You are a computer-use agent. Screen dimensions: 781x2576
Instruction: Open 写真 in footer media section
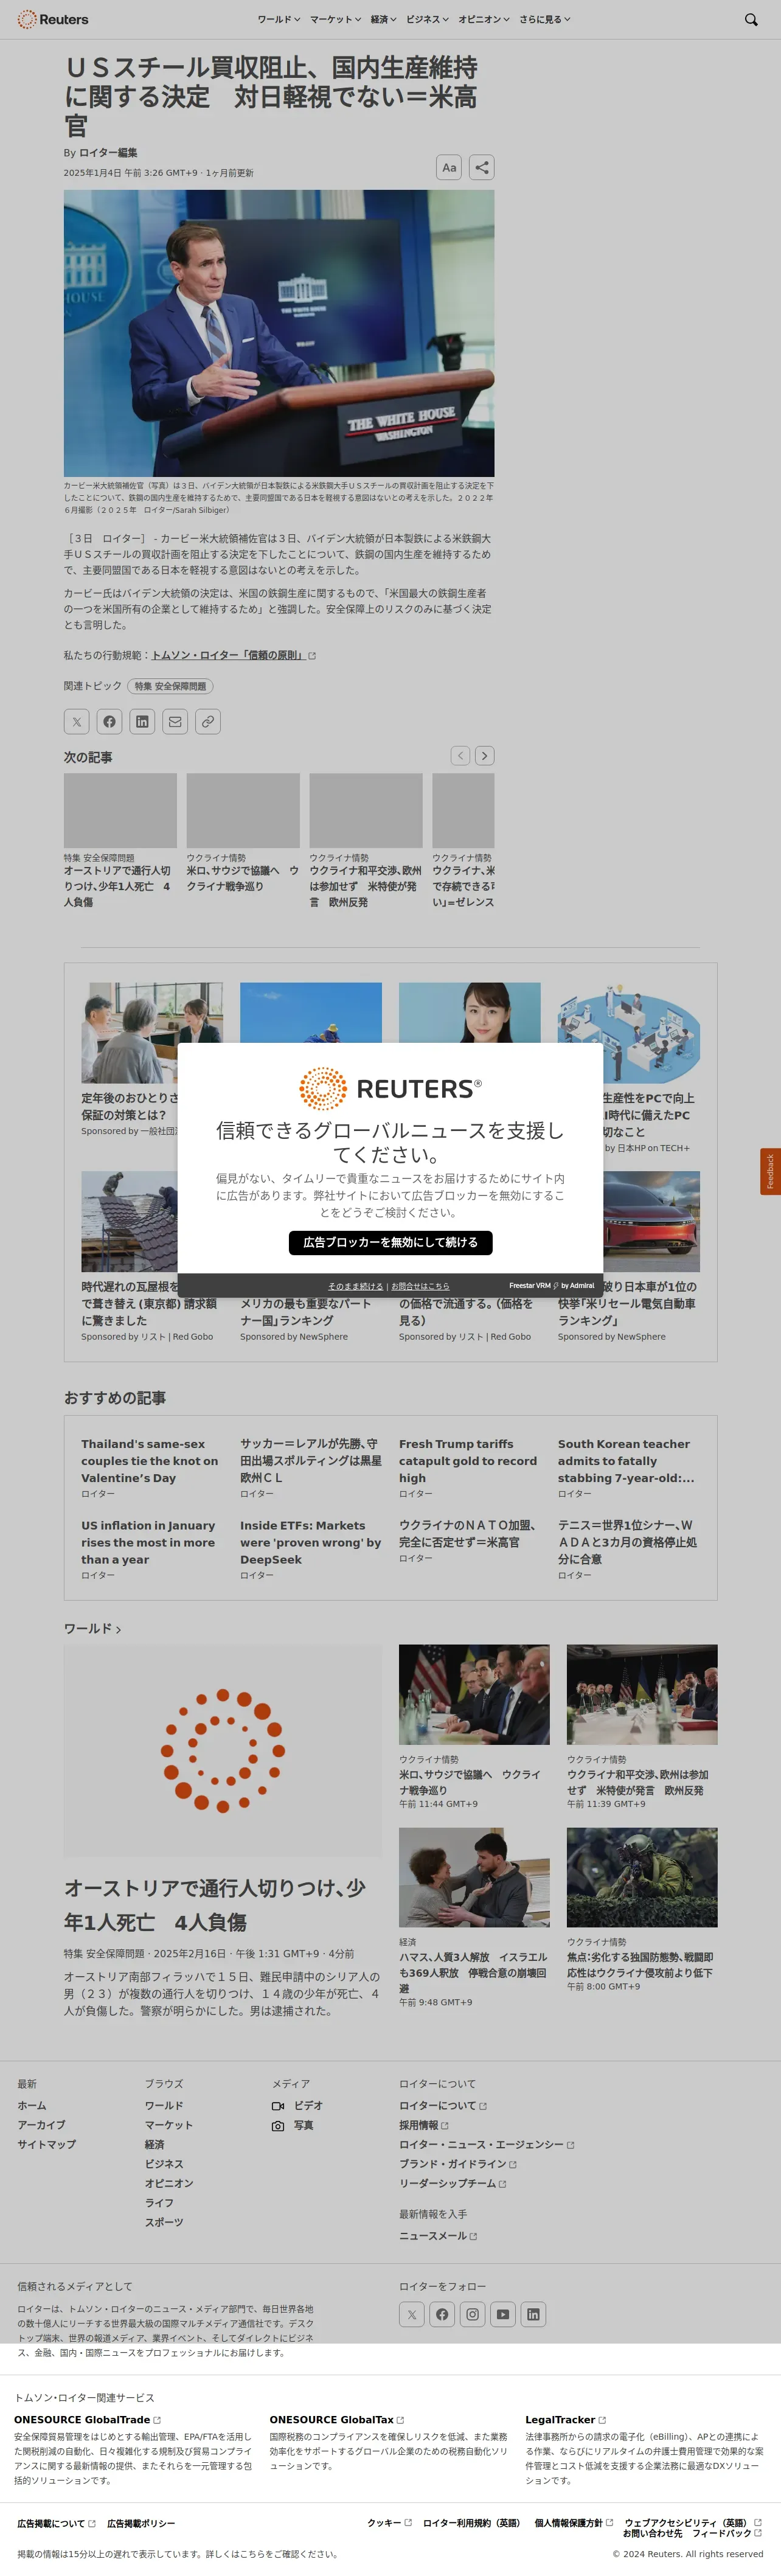pyautogui.click(x=293, y=2125)
